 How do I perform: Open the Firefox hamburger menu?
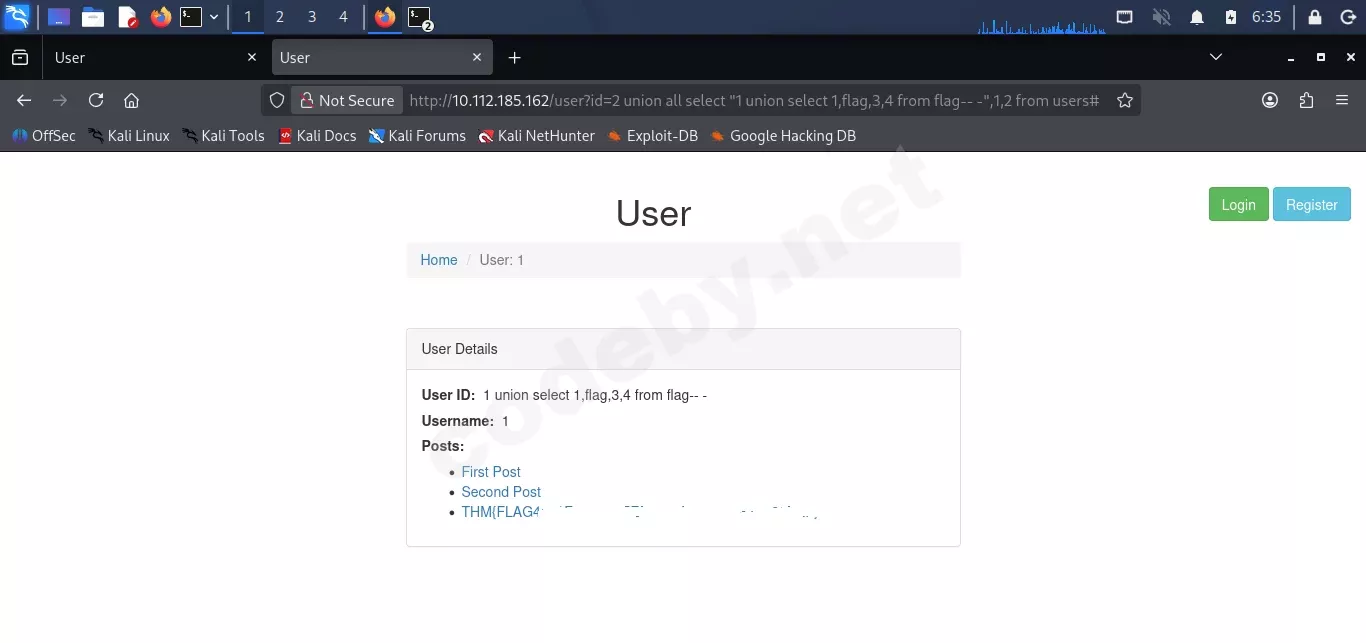point(1342,100)
